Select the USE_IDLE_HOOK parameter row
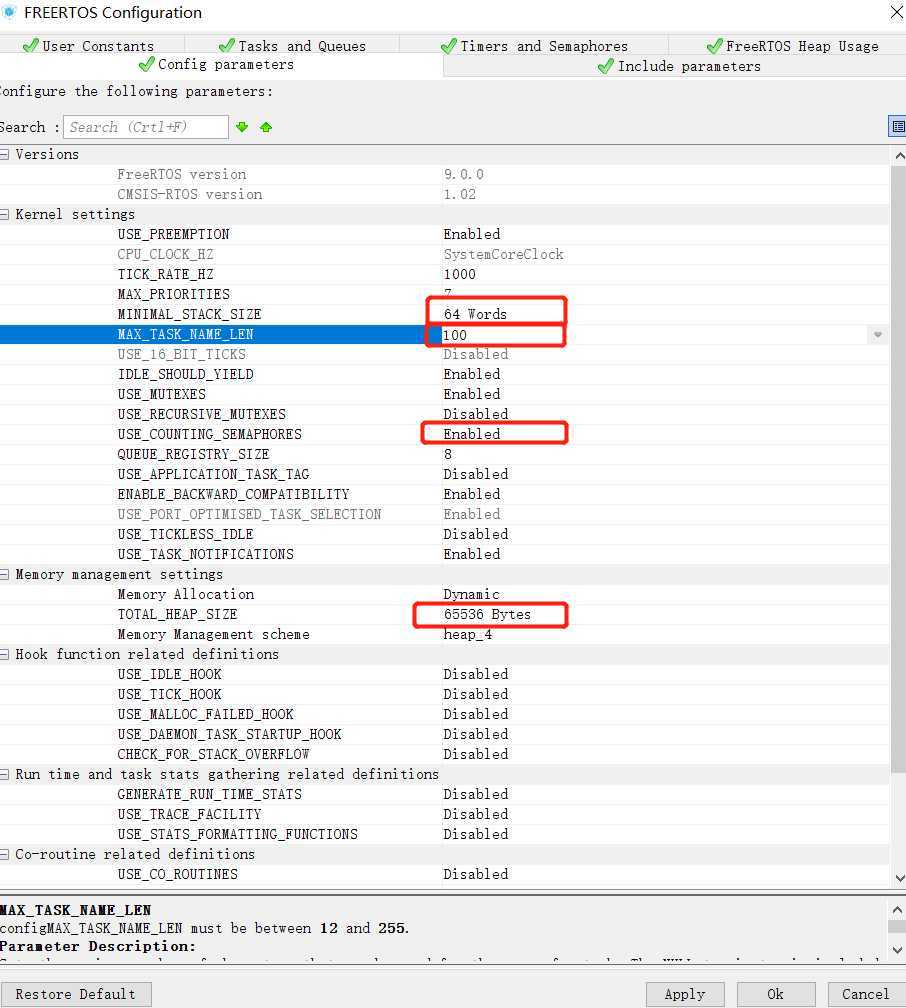The image size is (906, 1008). tap(445, 674)
